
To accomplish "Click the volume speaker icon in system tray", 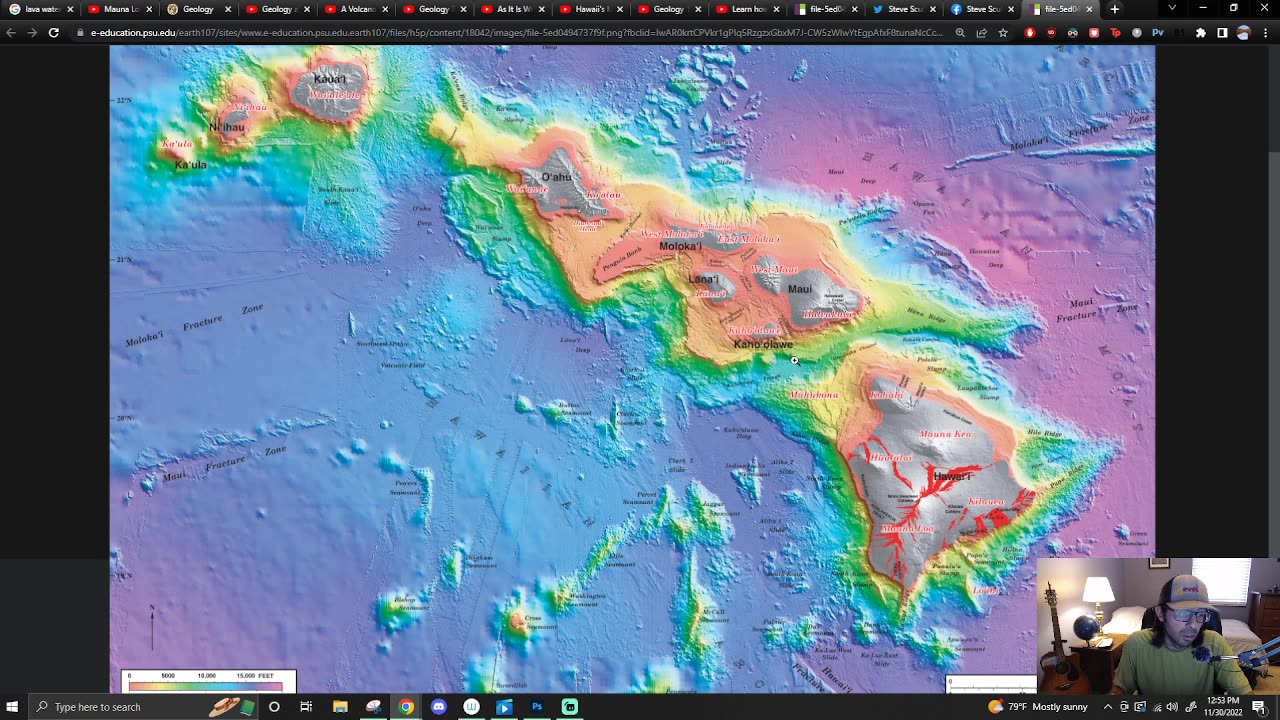I will pos(1172,707).
